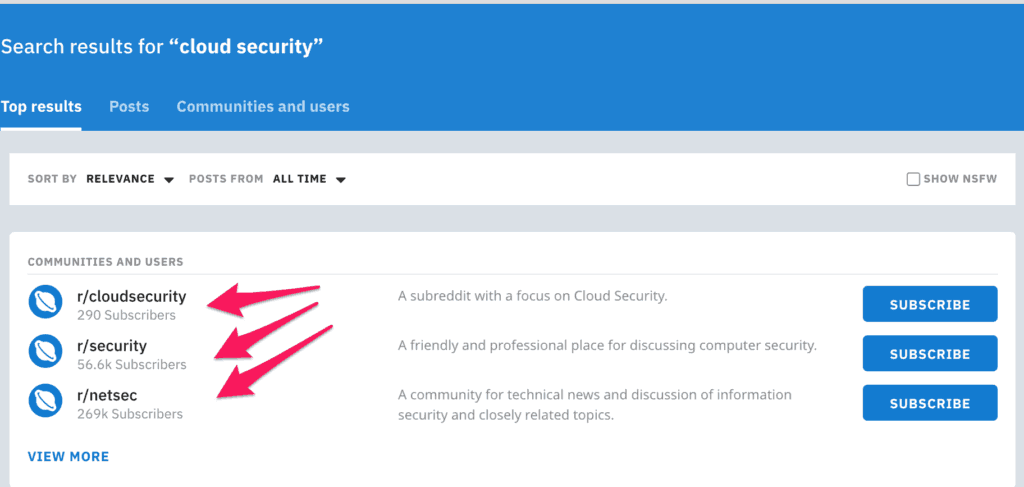Click the 'focus on Cloud Security' description

(532, 296)
